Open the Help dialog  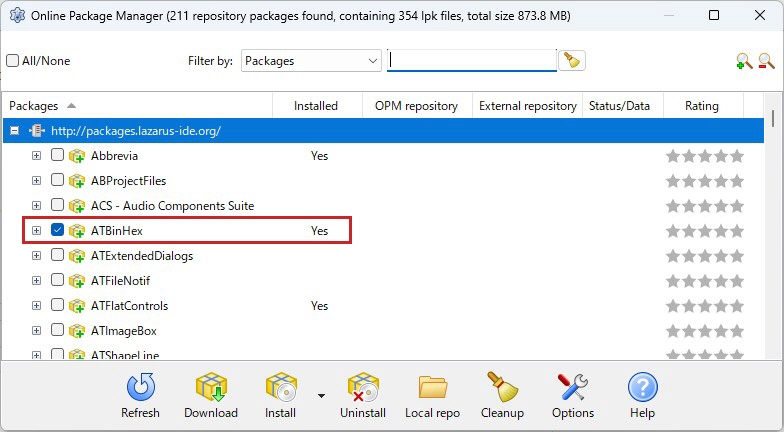click(x=642, y=387)
